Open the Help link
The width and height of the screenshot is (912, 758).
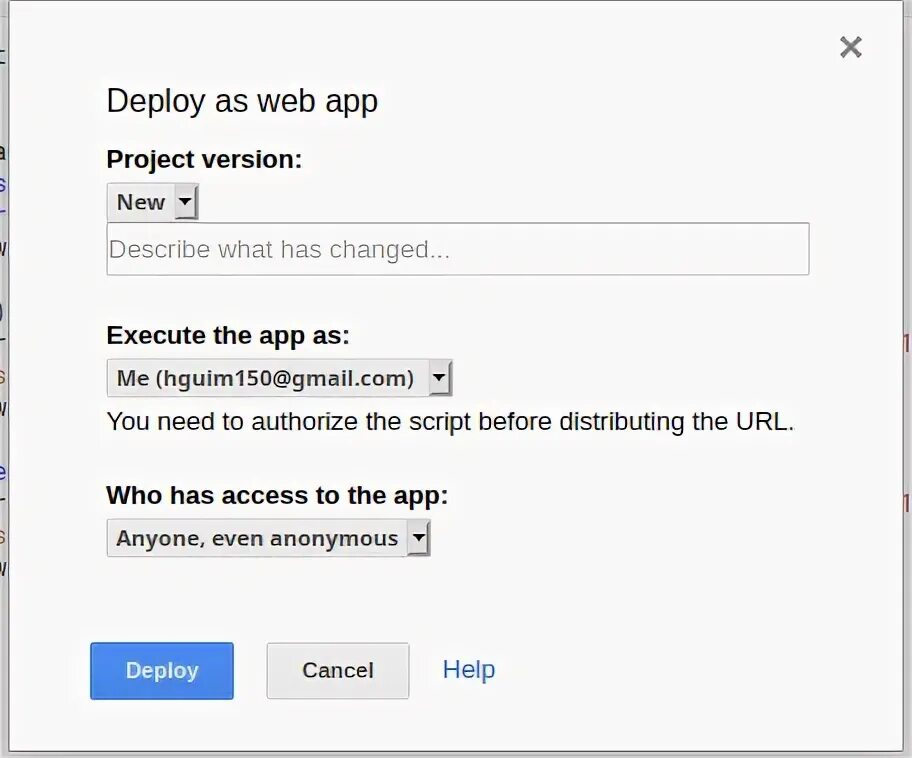pyautogui.click(x=469, y=670)
